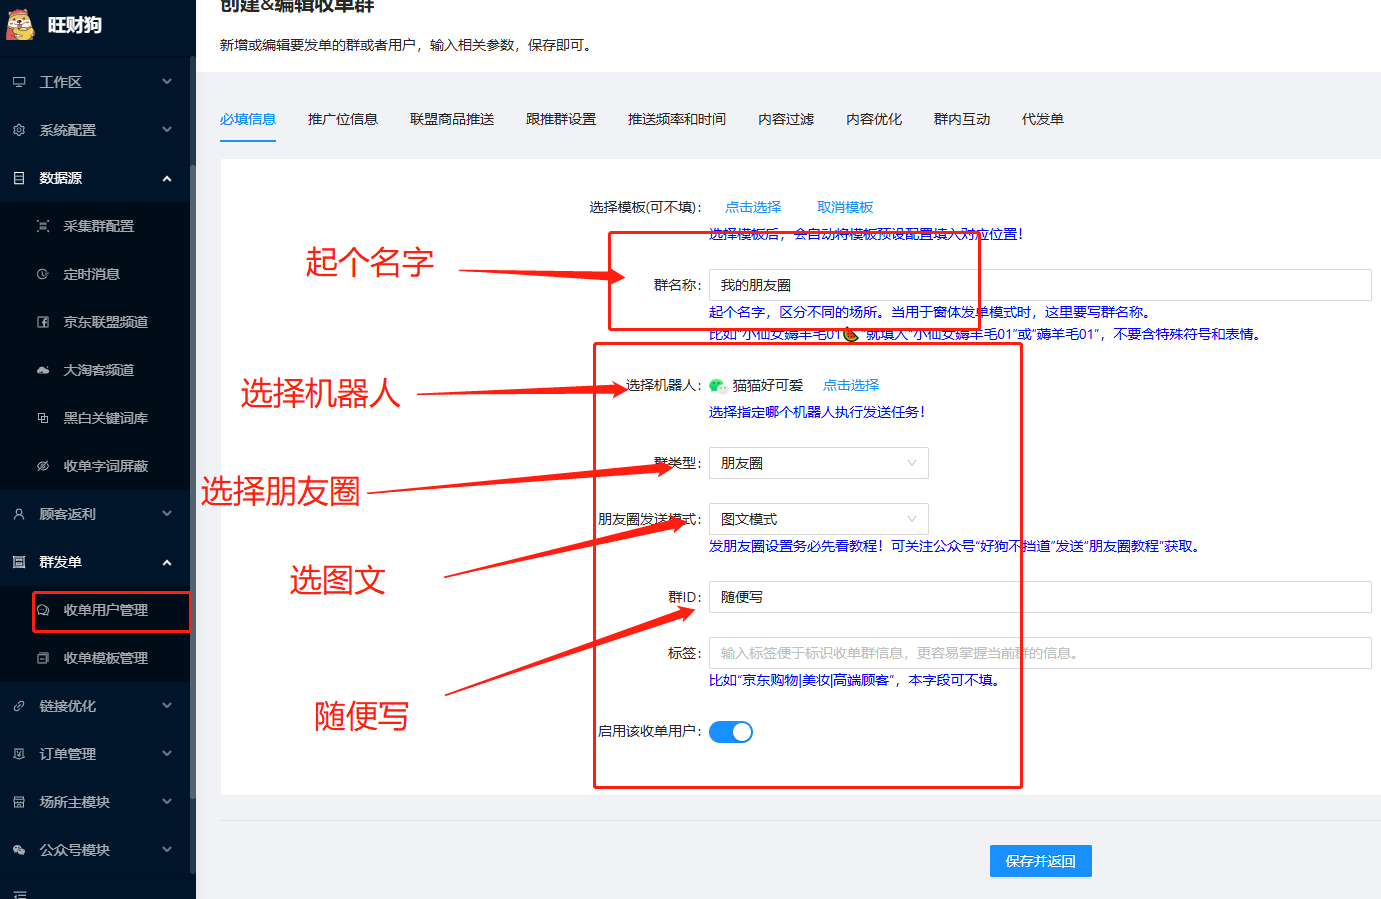Click the 收单字词屏蔽 eye icon
The height and width of the screenshot is (899, 1381).
43,466
